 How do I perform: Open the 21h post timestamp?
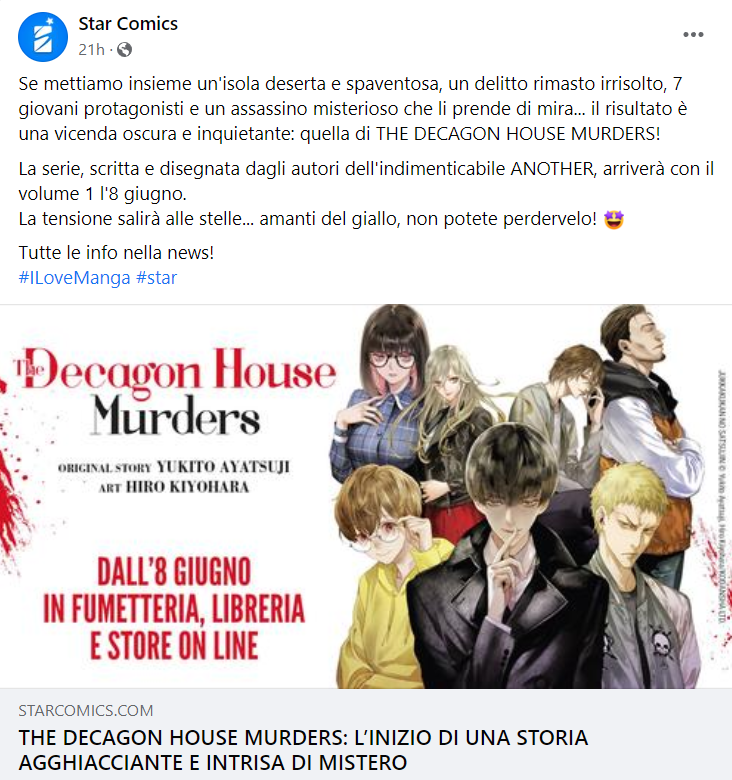tap(92, 50)
